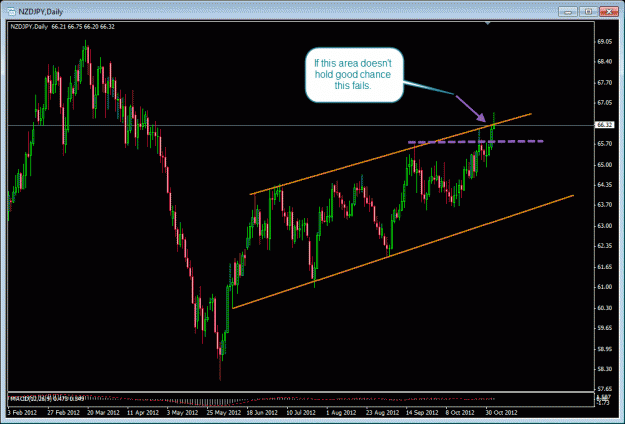
Task: Click the 18 Jun 2012 date label
Action: point(262,413)
